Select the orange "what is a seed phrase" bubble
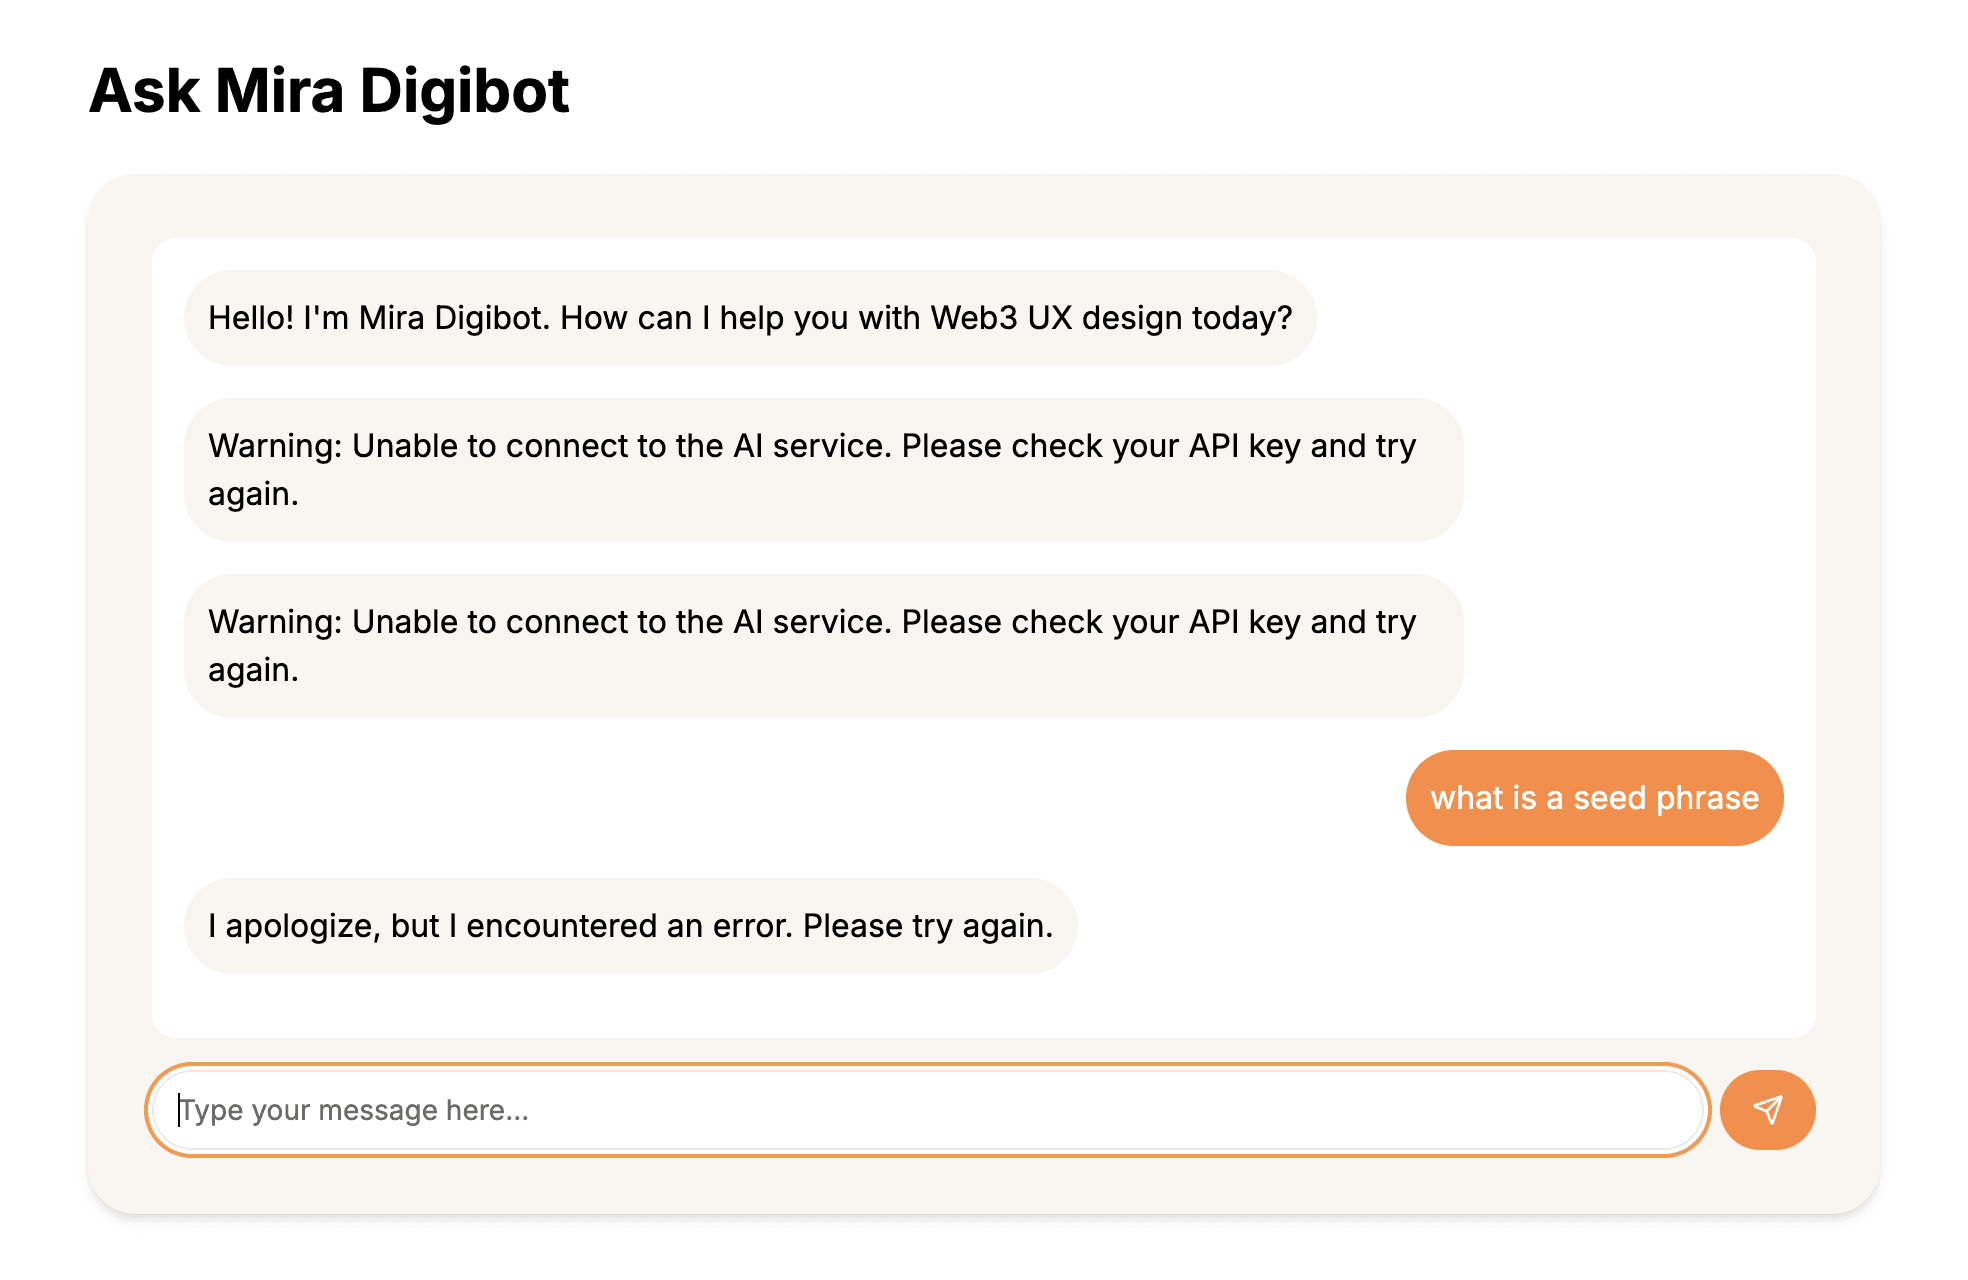Screen dimensions: 1968x1280 pyautogui.click(x=1594, y=798)
